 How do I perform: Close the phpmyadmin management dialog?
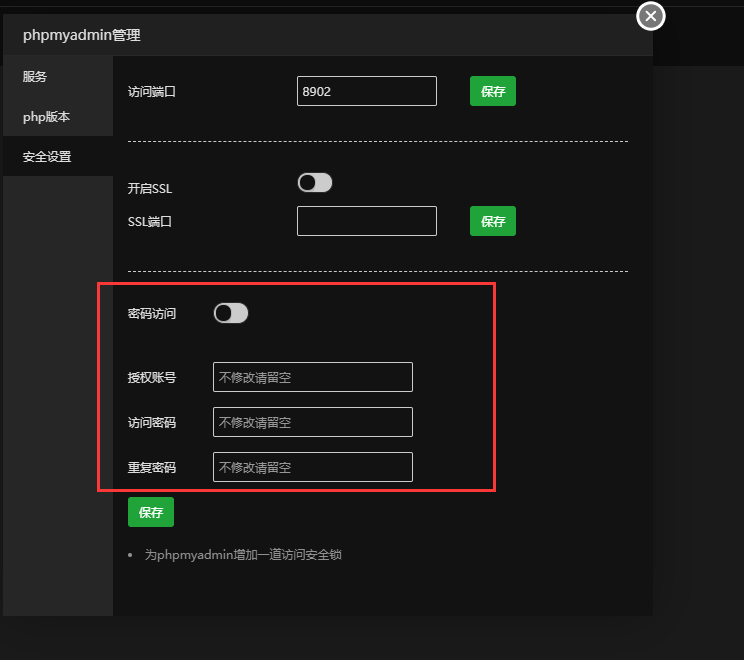coord(651,16)
